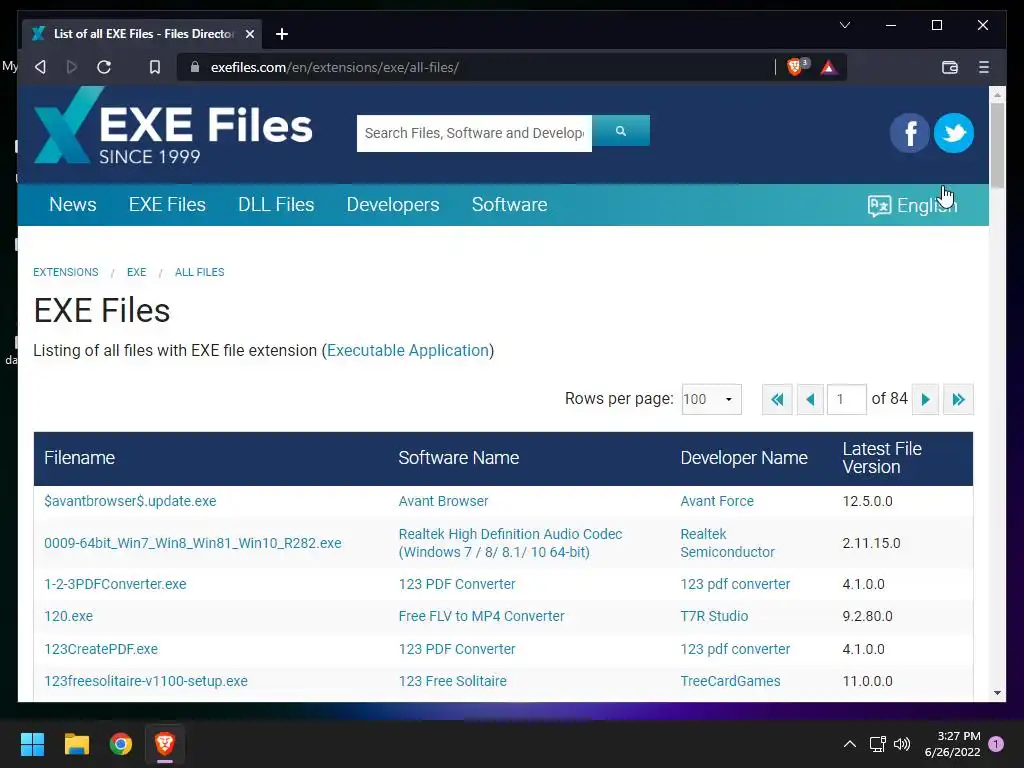Click the site search input field
This screenshot has width=1024, height=768.
point(474,133)
